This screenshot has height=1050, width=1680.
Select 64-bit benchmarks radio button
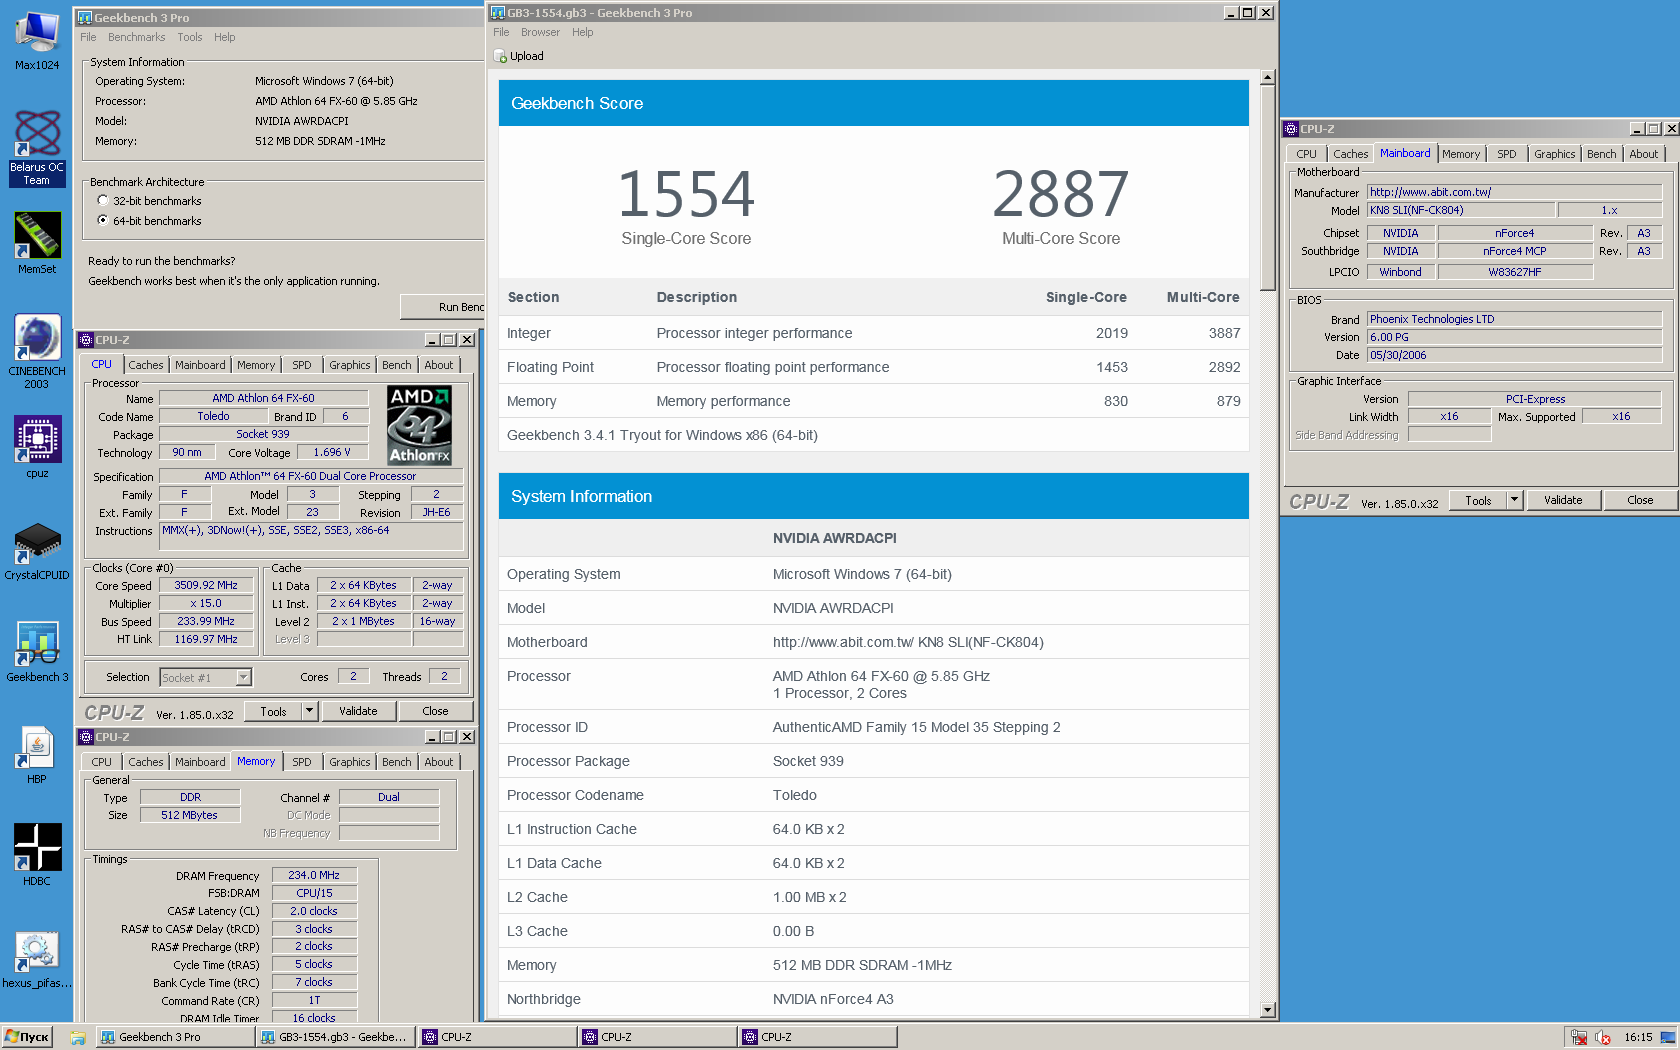(102, 221)
